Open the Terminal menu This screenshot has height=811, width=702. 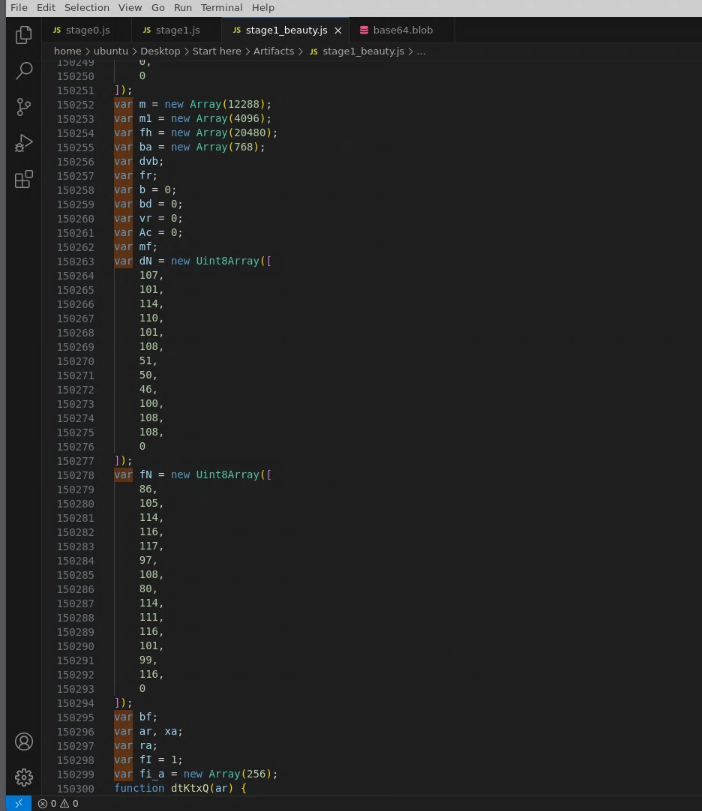(x=221, y=8)
